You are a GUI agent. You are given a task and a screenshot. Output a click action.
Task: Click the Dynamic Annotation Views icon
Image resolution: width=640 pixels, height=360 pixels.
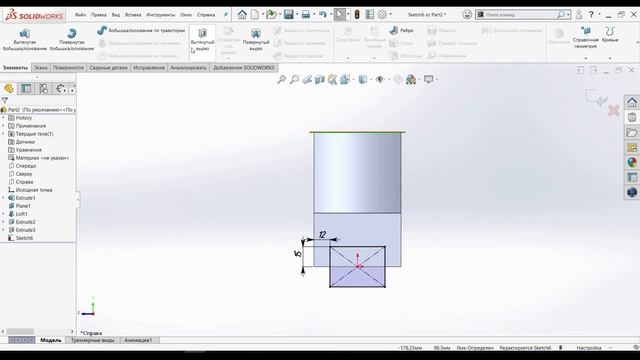tap(332, 79)
